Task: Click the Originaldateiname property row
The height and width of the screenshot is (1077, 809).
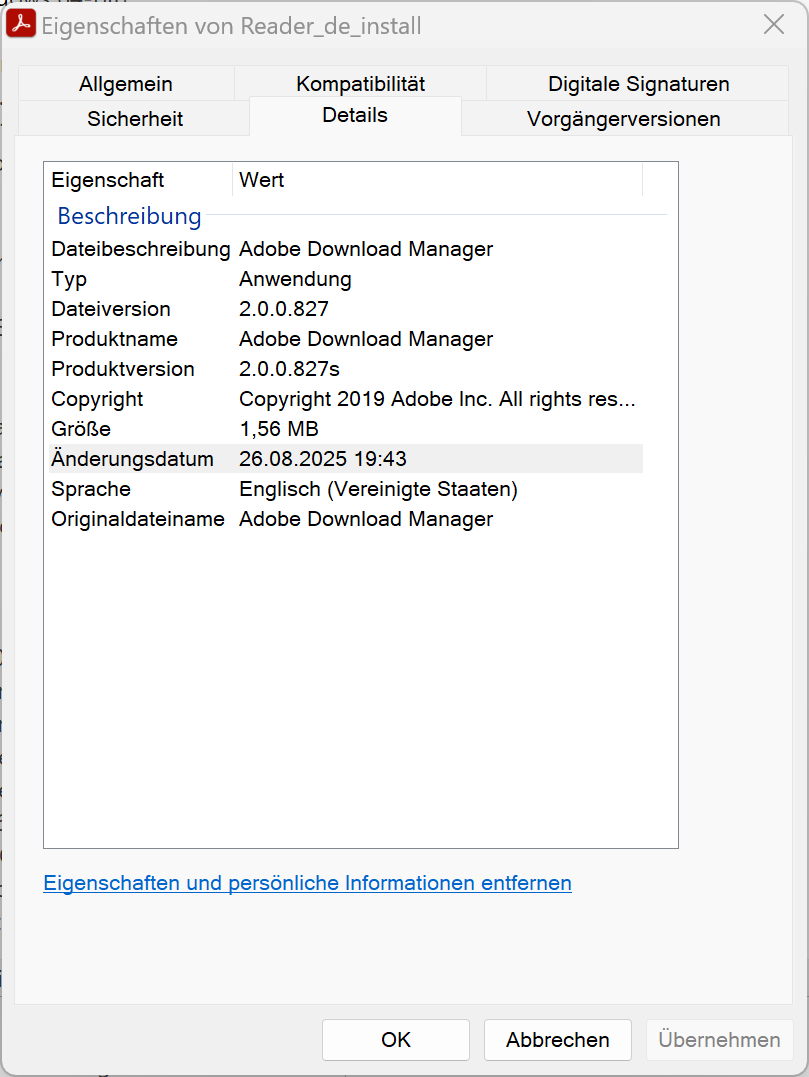Action: coord(138,519)
